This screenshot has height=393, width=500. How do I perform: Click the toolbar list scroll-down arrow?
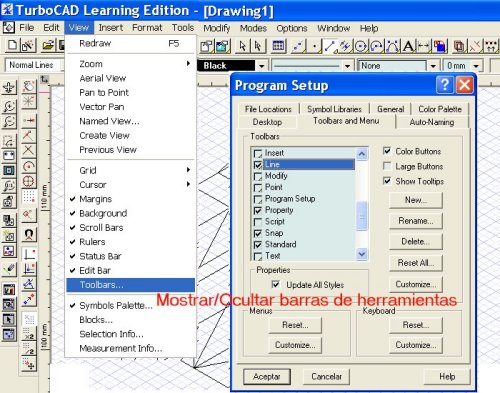tap(362, 254)
